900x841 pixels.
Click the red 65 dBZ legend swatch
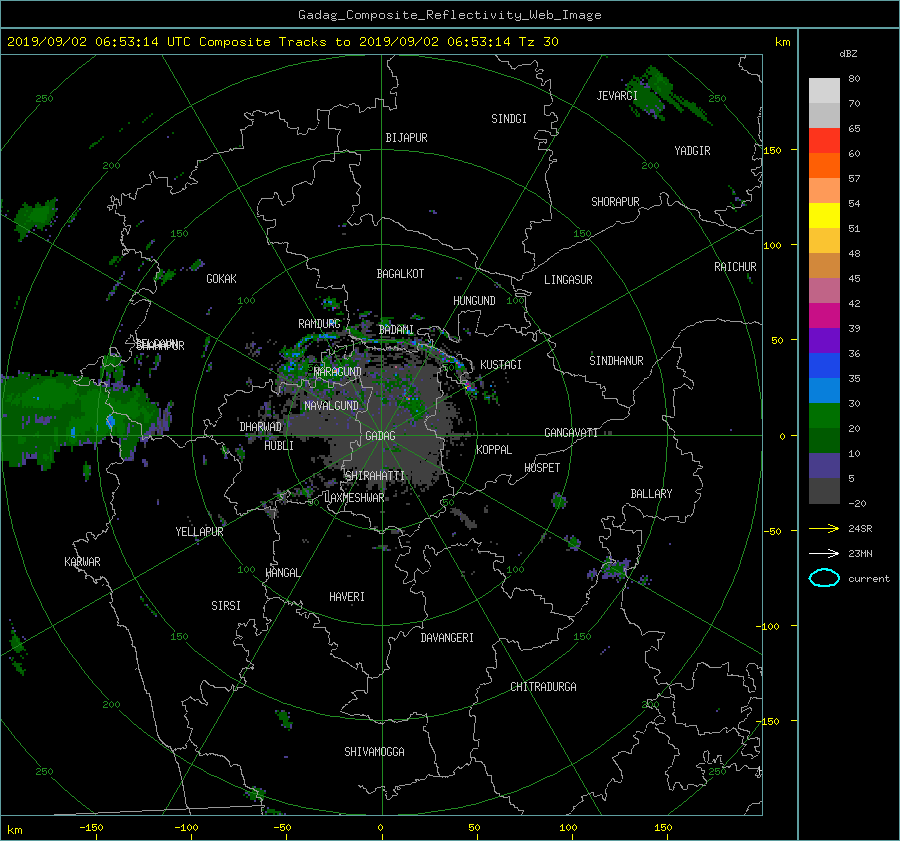(x=824, y=140)
